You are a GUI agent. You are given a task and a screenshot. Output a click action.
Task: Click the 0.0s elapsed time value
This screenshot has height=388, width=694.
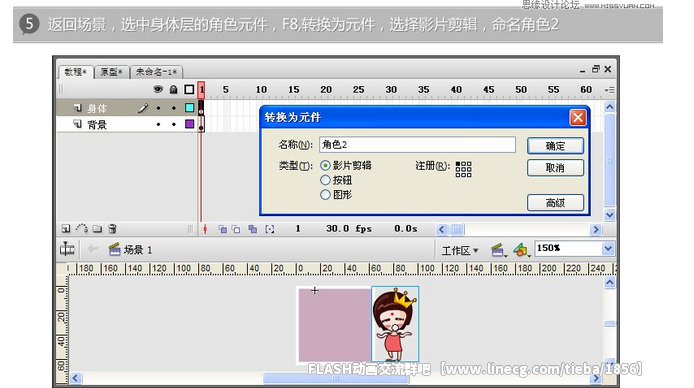406,229
